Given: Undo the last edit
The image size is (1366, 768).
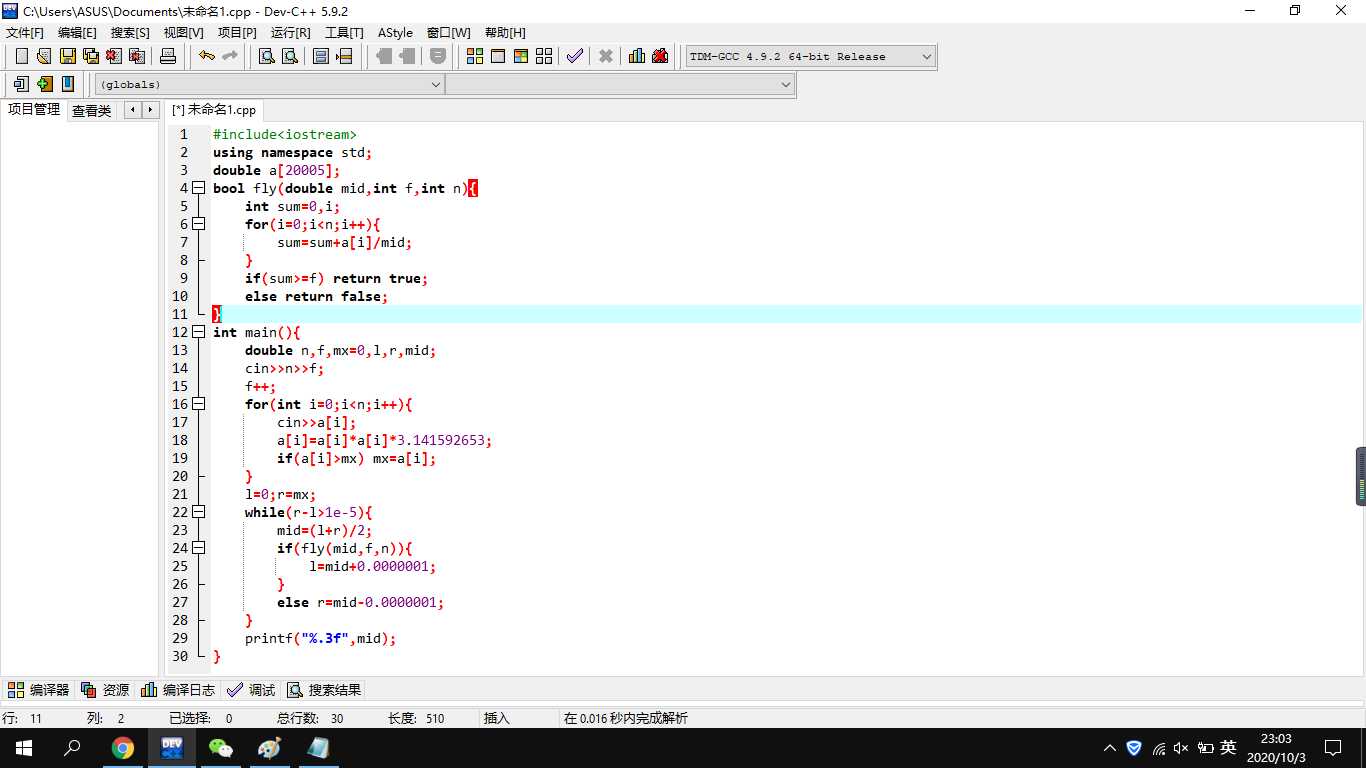Looking at the screenshot, I should 206,56.
